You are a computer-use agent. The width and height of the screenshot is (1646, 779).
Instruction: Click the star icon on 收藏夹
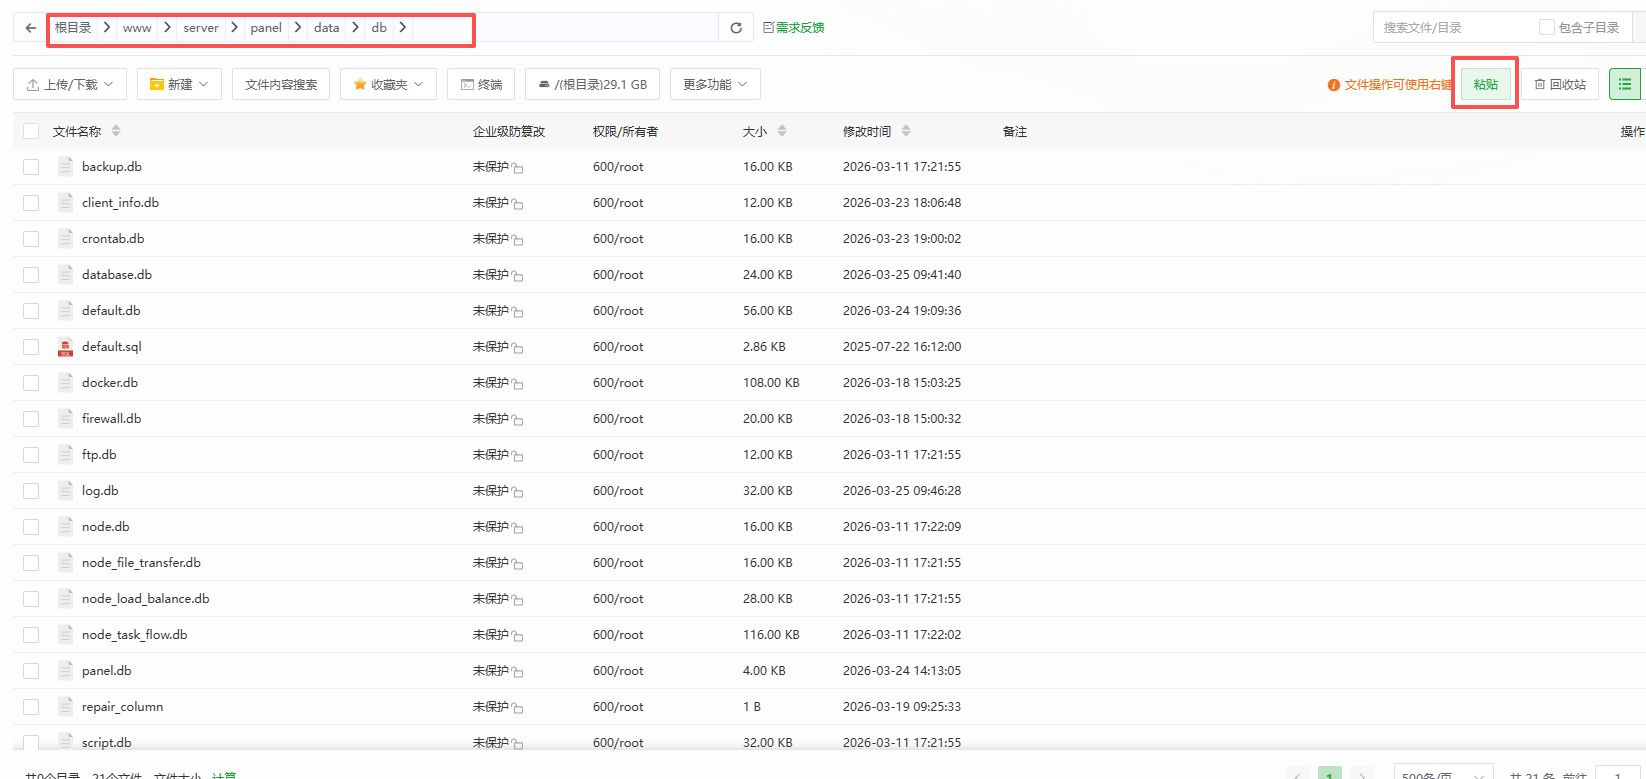click(360, 84)
